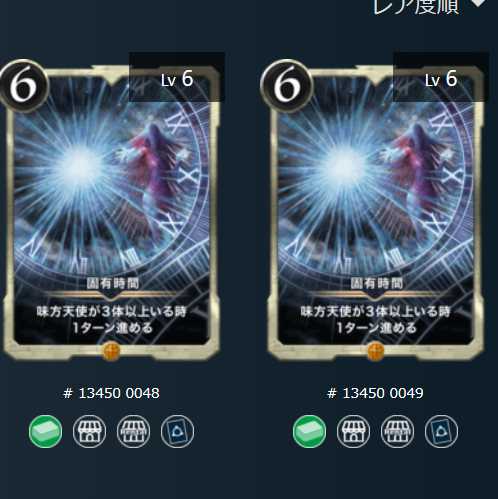Open the storefront-with-door icon under card 0048

click(89, 431)
